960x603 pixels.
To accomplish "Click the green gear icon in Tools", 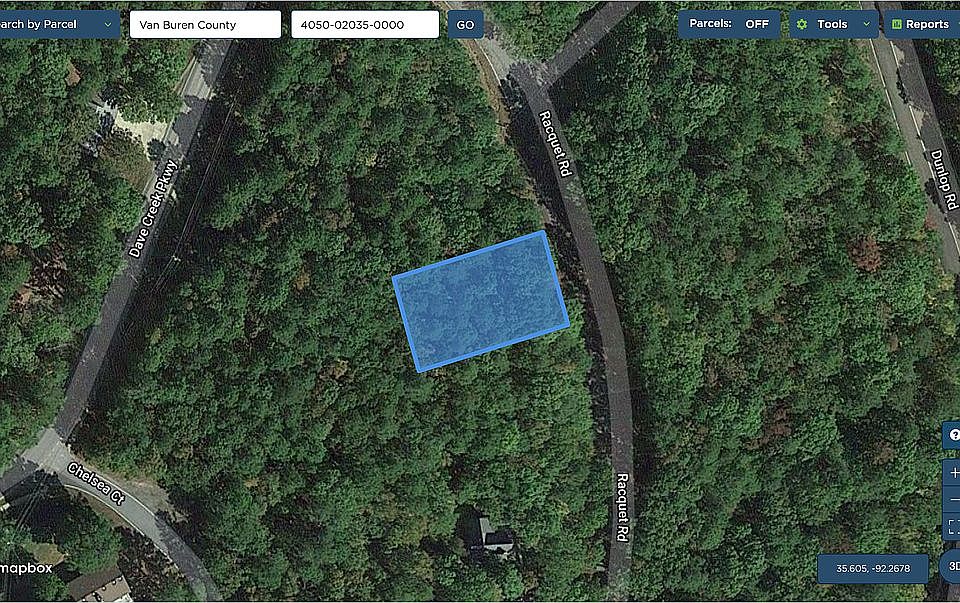I will click(x=801, y=24).
